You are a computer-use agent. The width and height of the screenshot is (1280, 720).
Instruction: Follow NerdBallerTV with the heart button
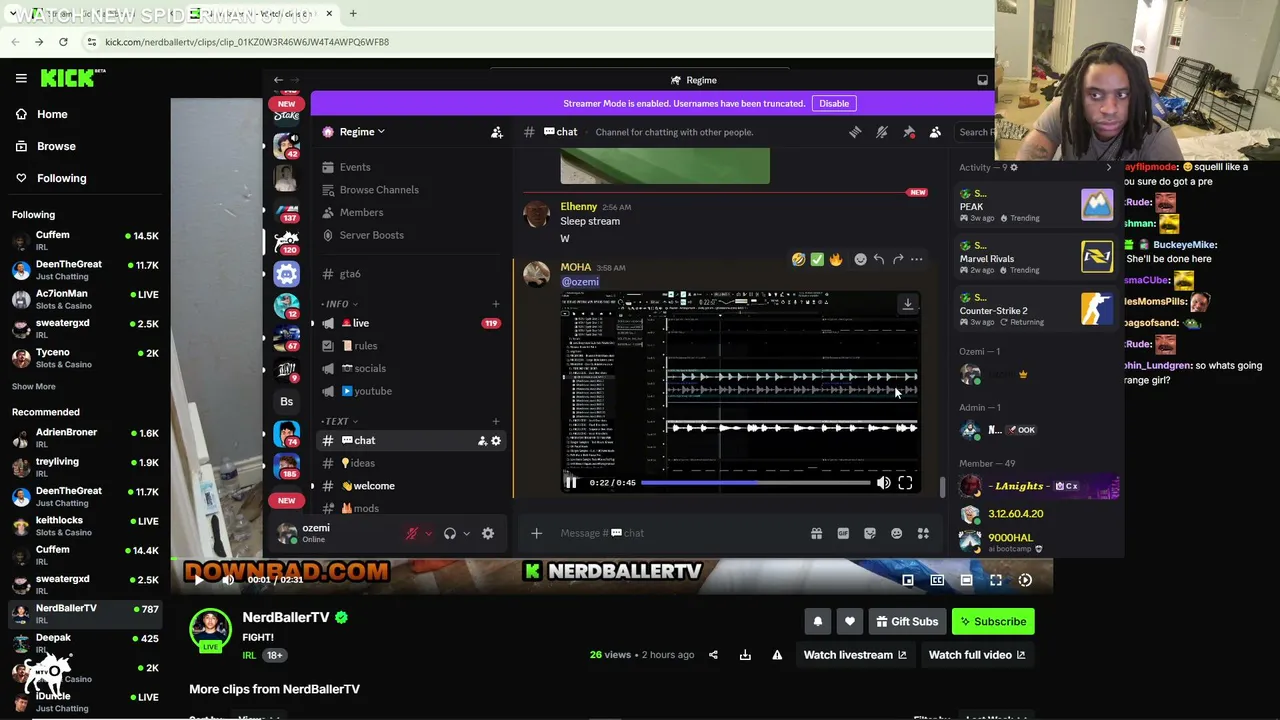coord(850,622)
